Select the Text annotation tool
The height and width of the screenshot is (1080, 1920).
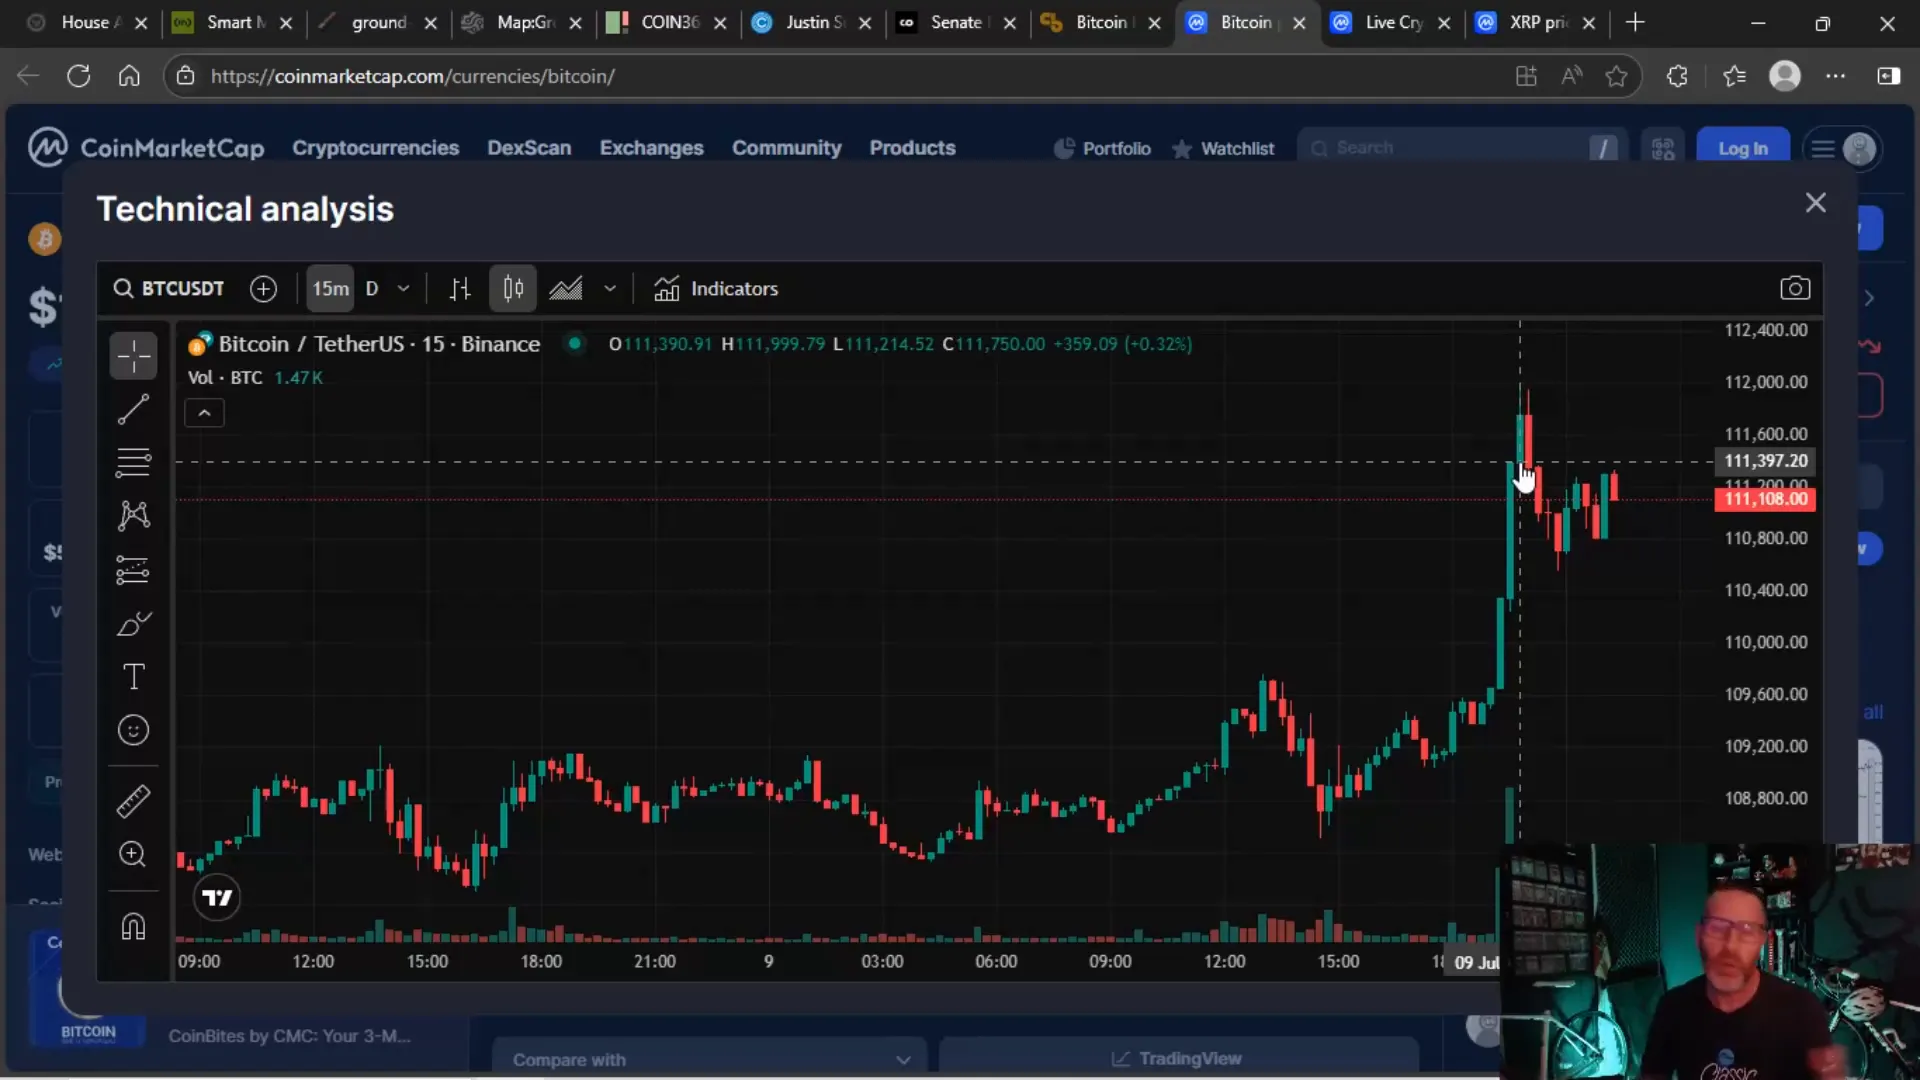133,677
